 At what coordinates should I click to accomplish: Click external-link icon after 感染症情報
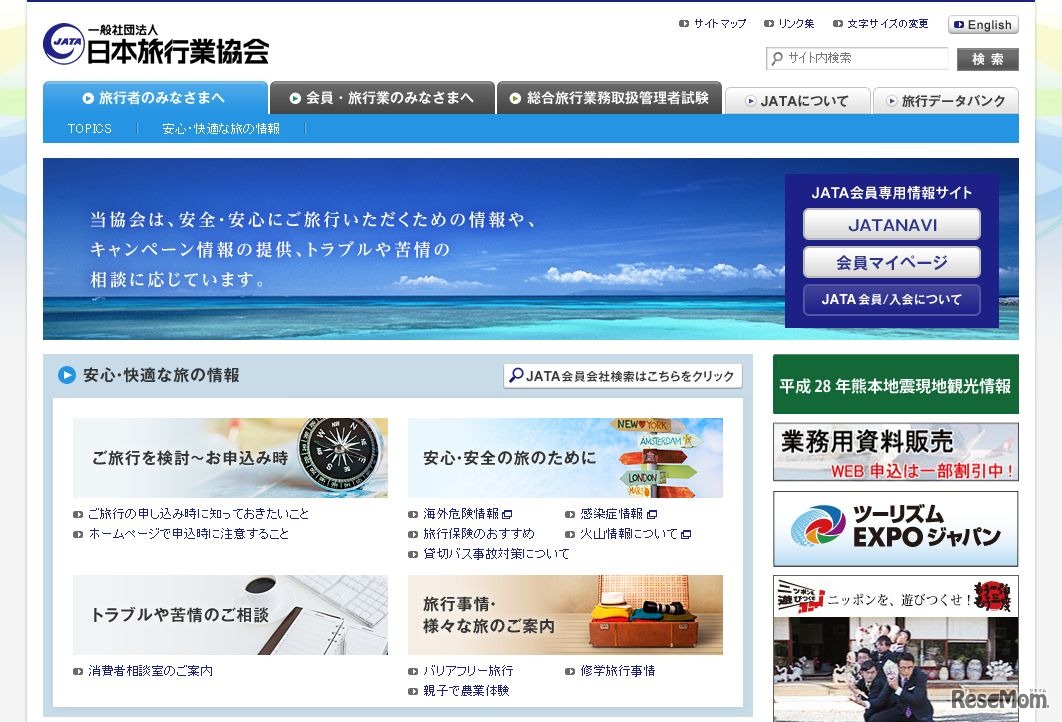[x=652, y=515]
